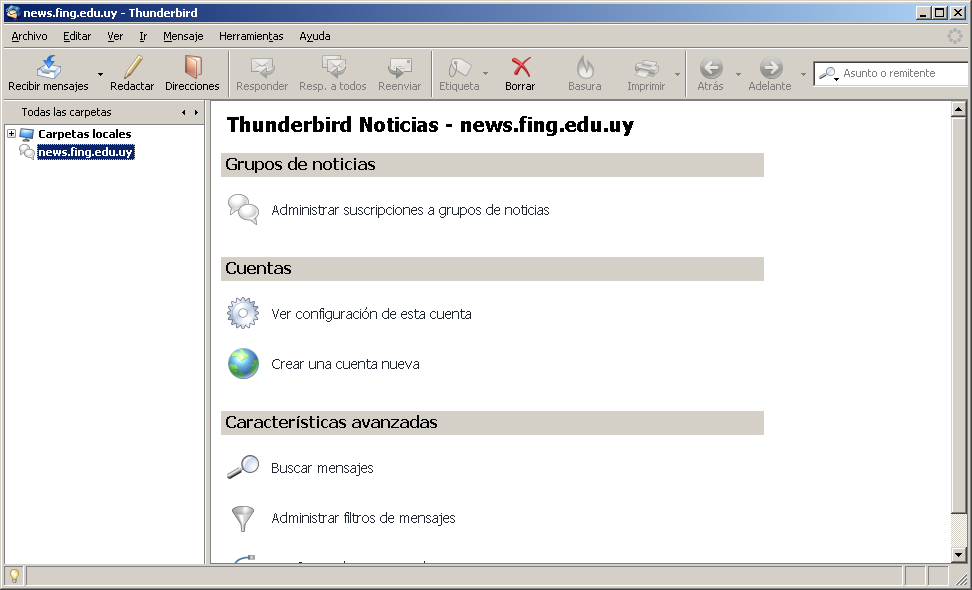Open the Herramientas menu
Screen dimensions: 972x590
pos(251,36)
